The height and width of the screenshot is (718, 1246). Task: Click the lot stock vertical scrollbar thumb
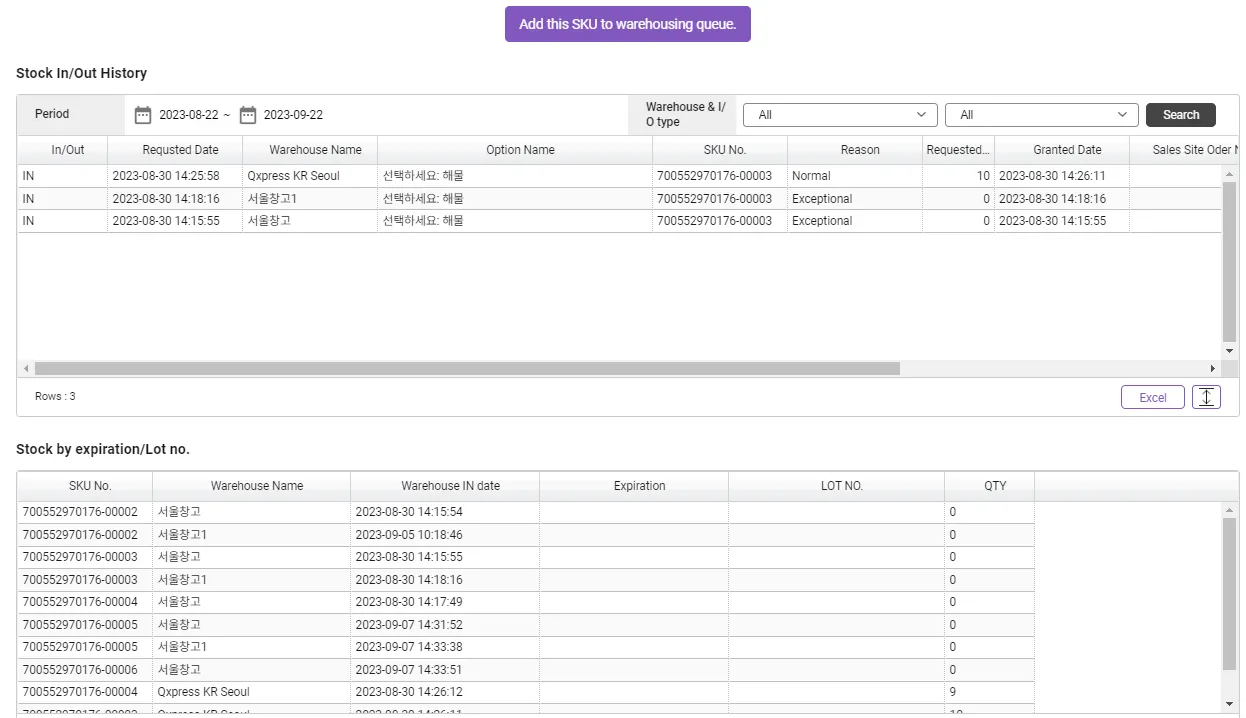[x=1229, y=593]
